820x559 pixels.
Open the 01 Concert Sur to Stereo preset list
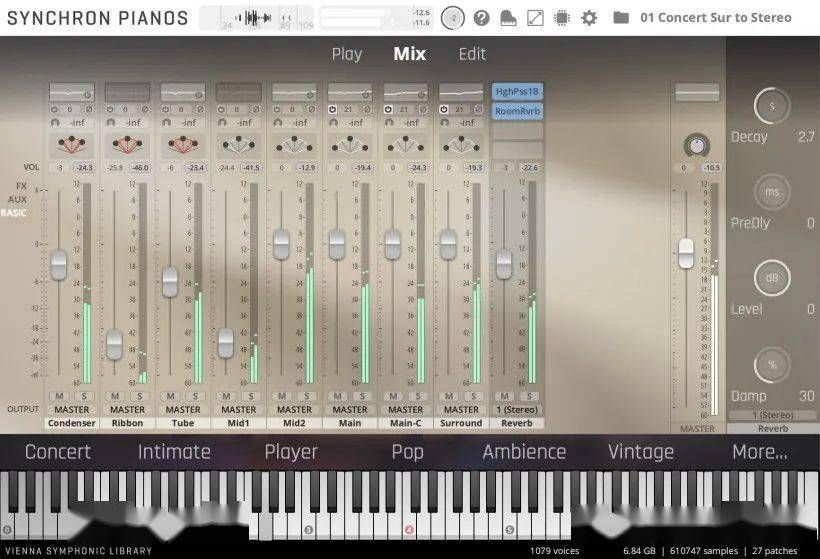(x=715, y=18)
